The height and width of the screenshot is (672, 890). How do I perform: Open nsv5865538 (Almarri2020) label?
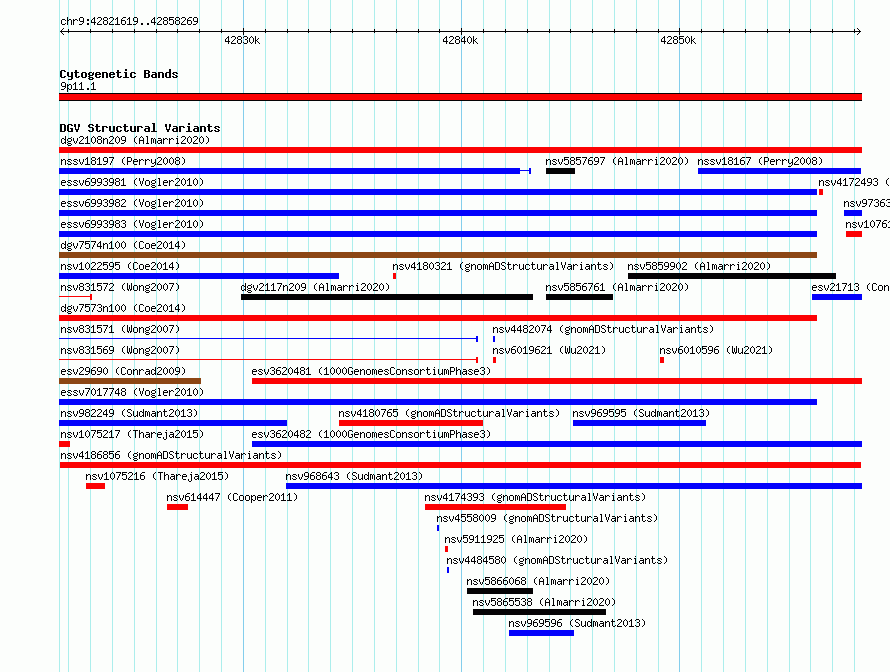tap(544, 602)
